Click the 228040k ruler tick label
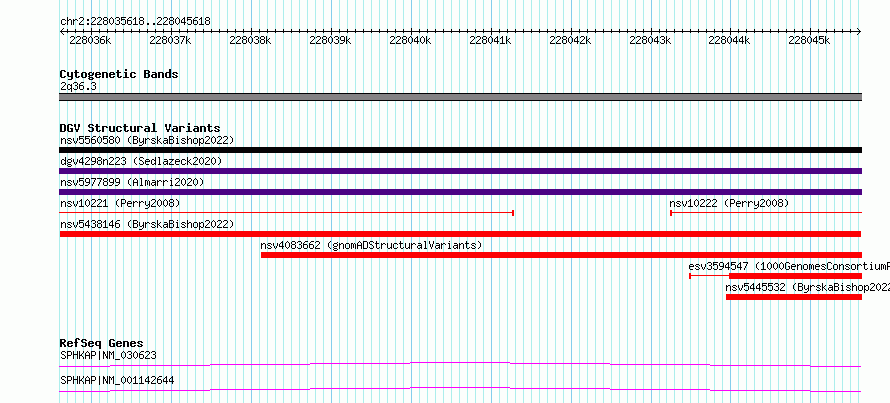Image resolution: width=890 pixels, height=403 pixels. click(410, 40)
